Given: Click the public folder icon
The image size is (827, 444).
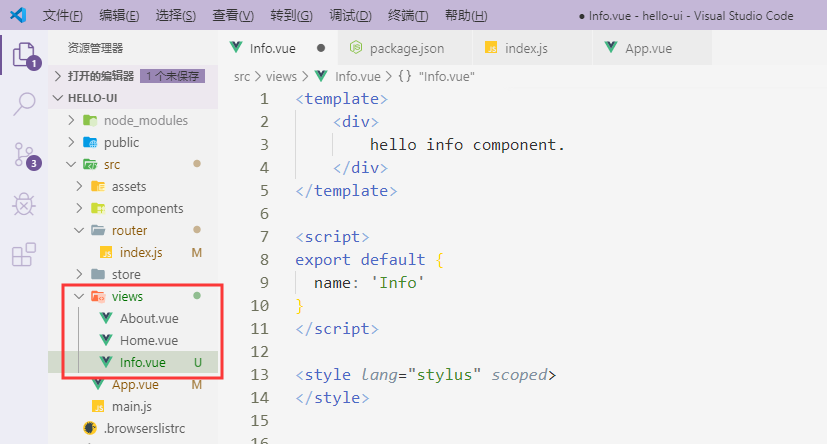Looking at the screenshot, I should 90,142.
